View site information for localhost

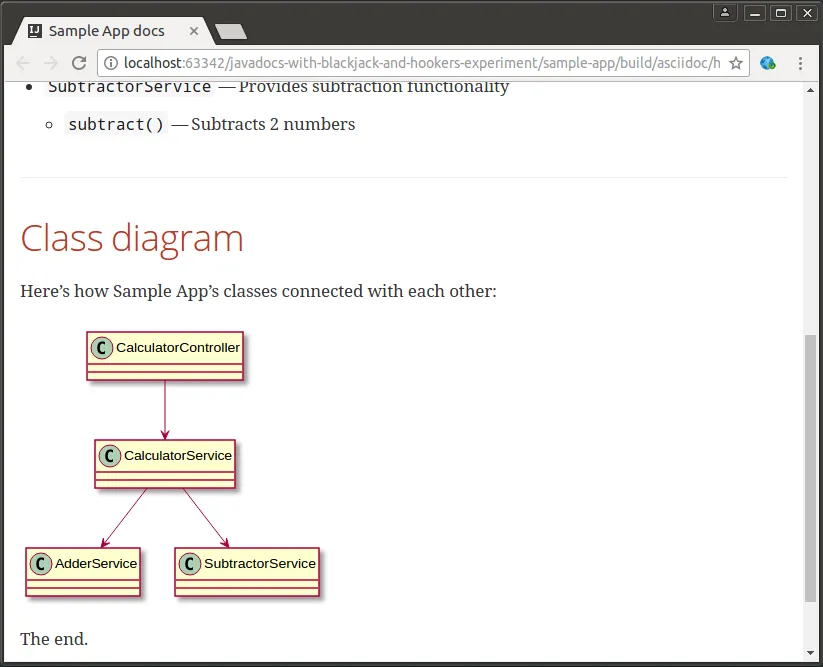(x=110, y=63)
